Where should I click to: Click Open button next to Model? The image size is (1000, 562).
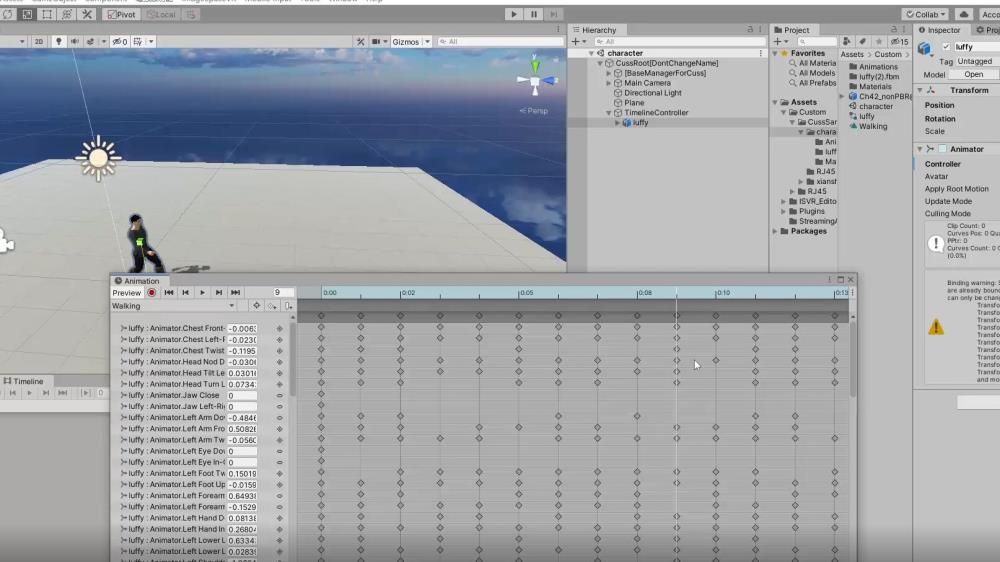click(973, 75)
